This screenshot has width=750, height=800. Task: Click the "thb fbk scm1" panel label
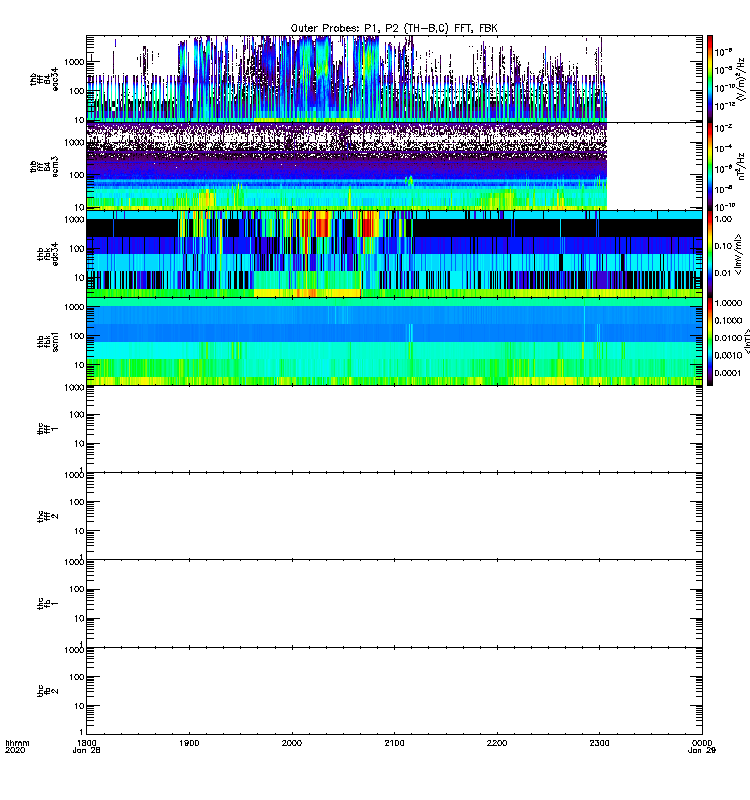point(48,341)
